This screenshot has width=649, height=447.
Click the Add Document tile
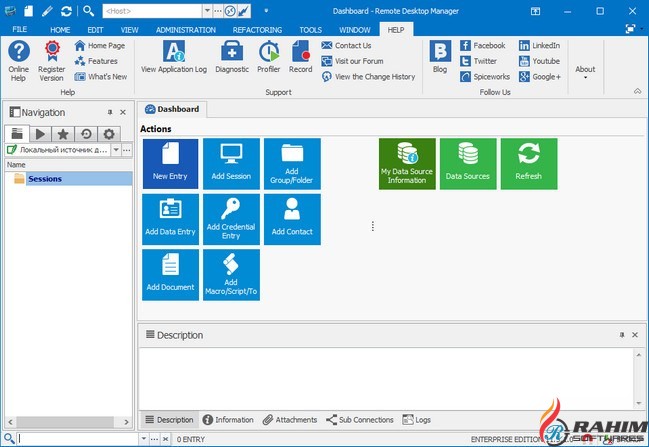(x=170, y=275)
